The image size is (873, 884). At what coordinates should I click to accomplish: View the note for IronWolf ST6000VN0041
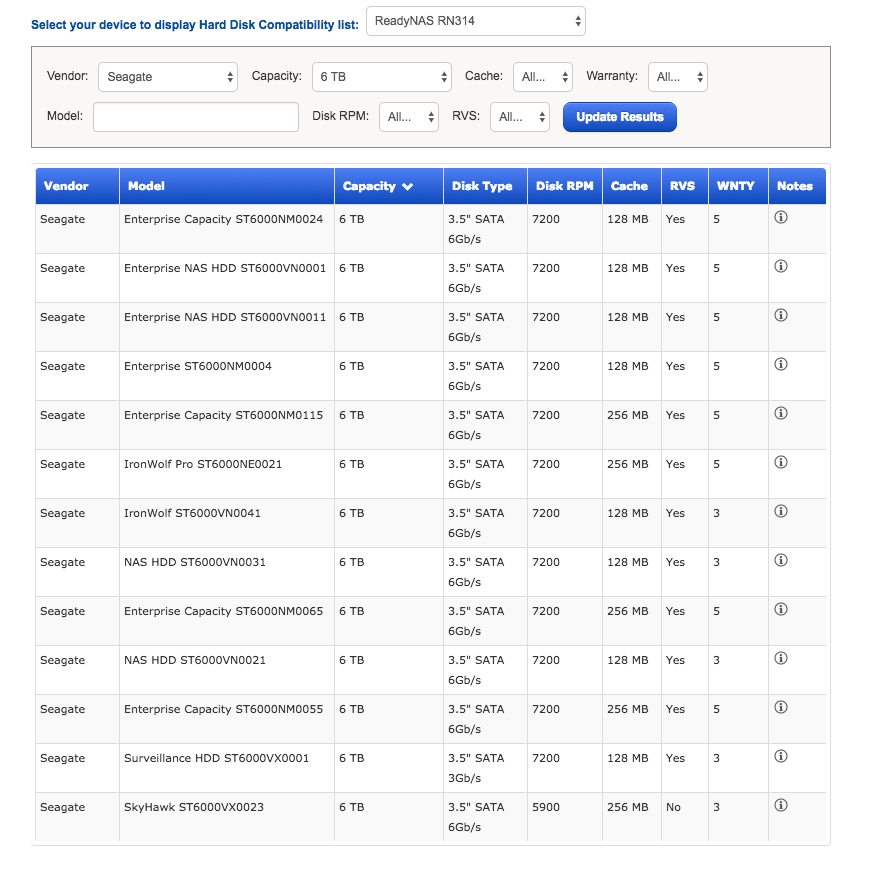click(x=781, y=511)
